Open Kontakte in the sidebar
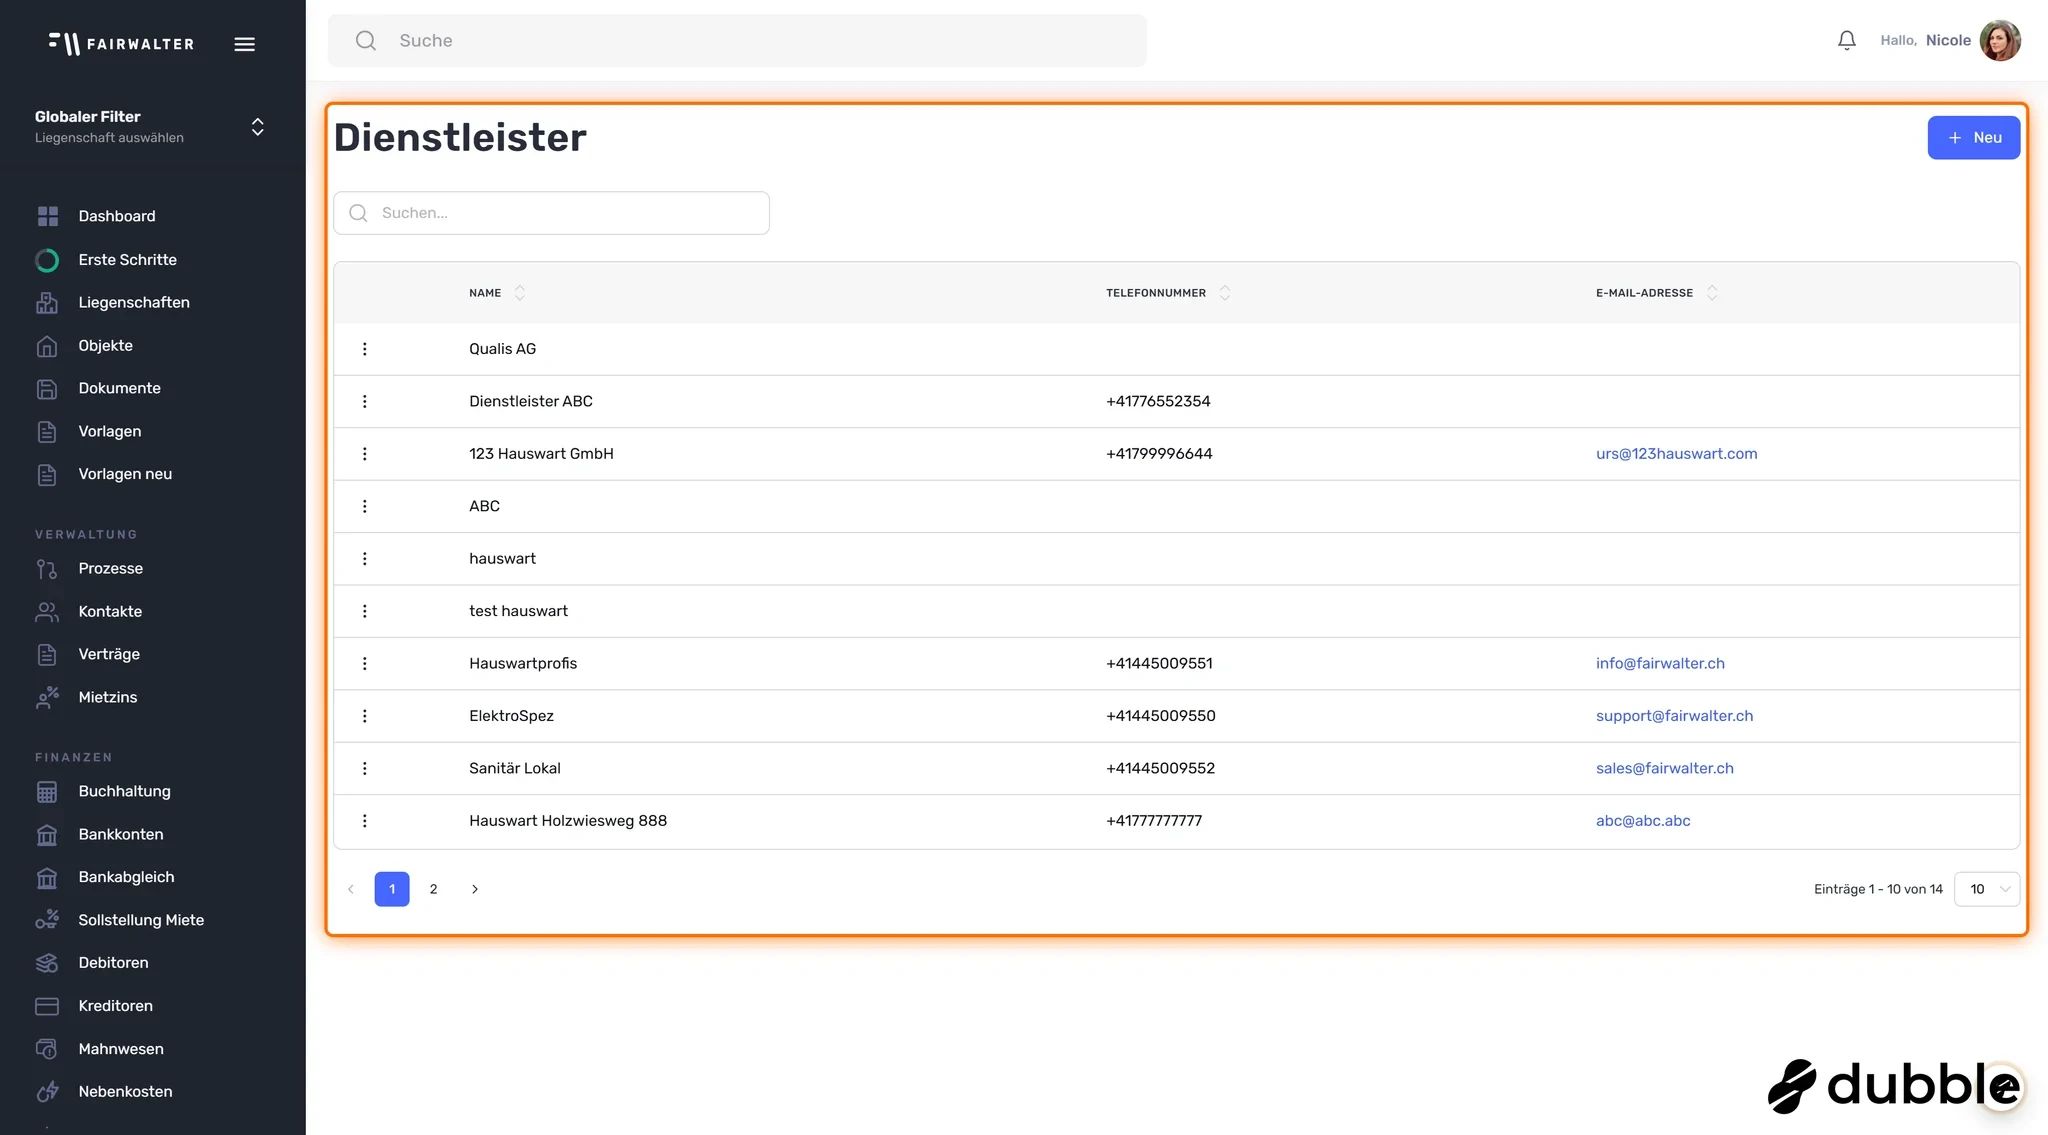 [110, 611]
